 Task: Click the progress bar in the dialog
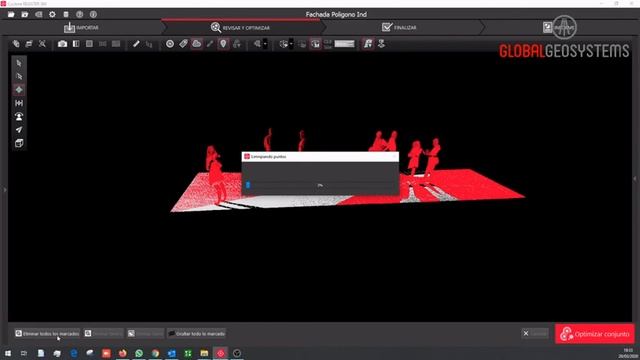(320, 185)
